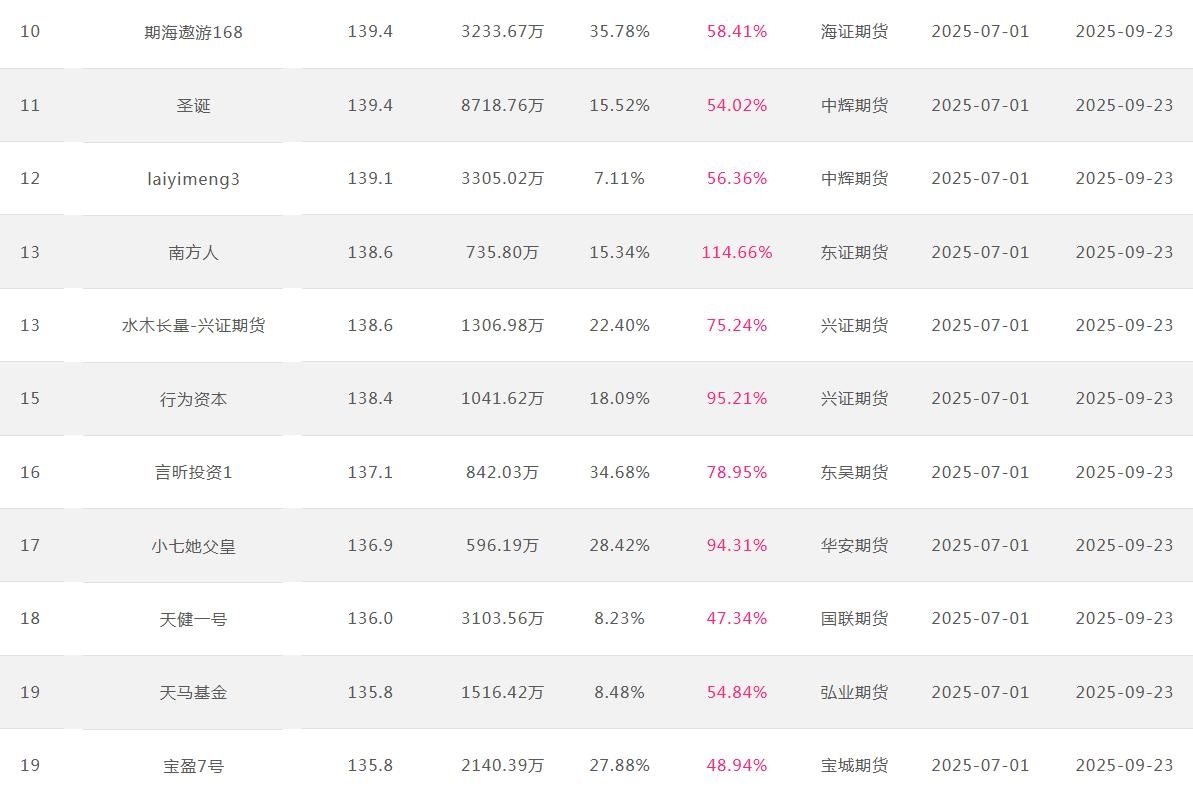
Task: Open 宝盈7号 account details
Action: [x=193, y=766]
